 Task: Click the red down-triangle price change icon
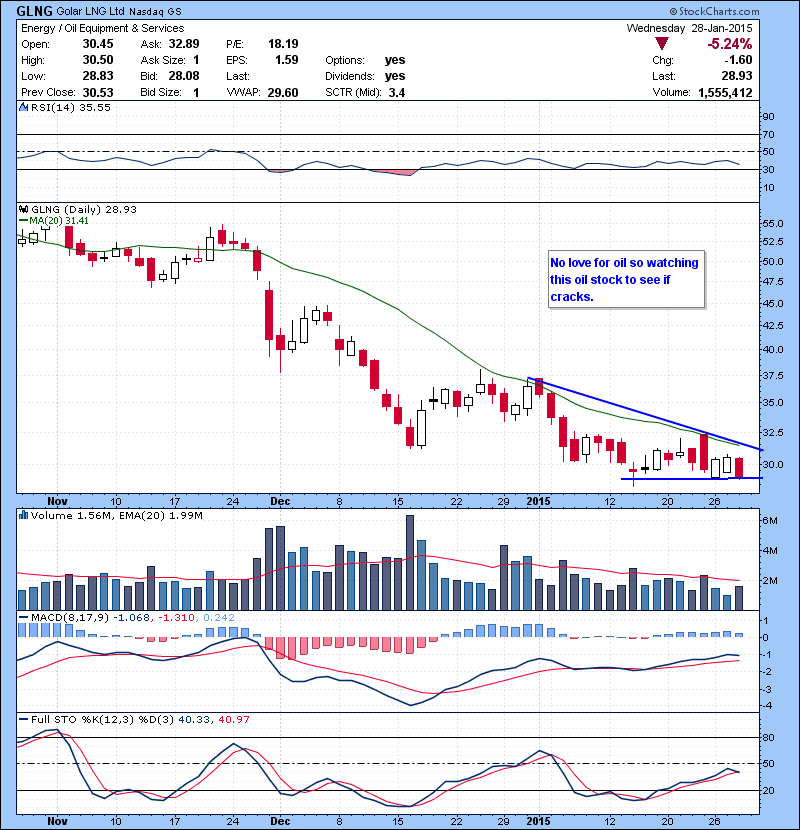click(x=661, y=43)
